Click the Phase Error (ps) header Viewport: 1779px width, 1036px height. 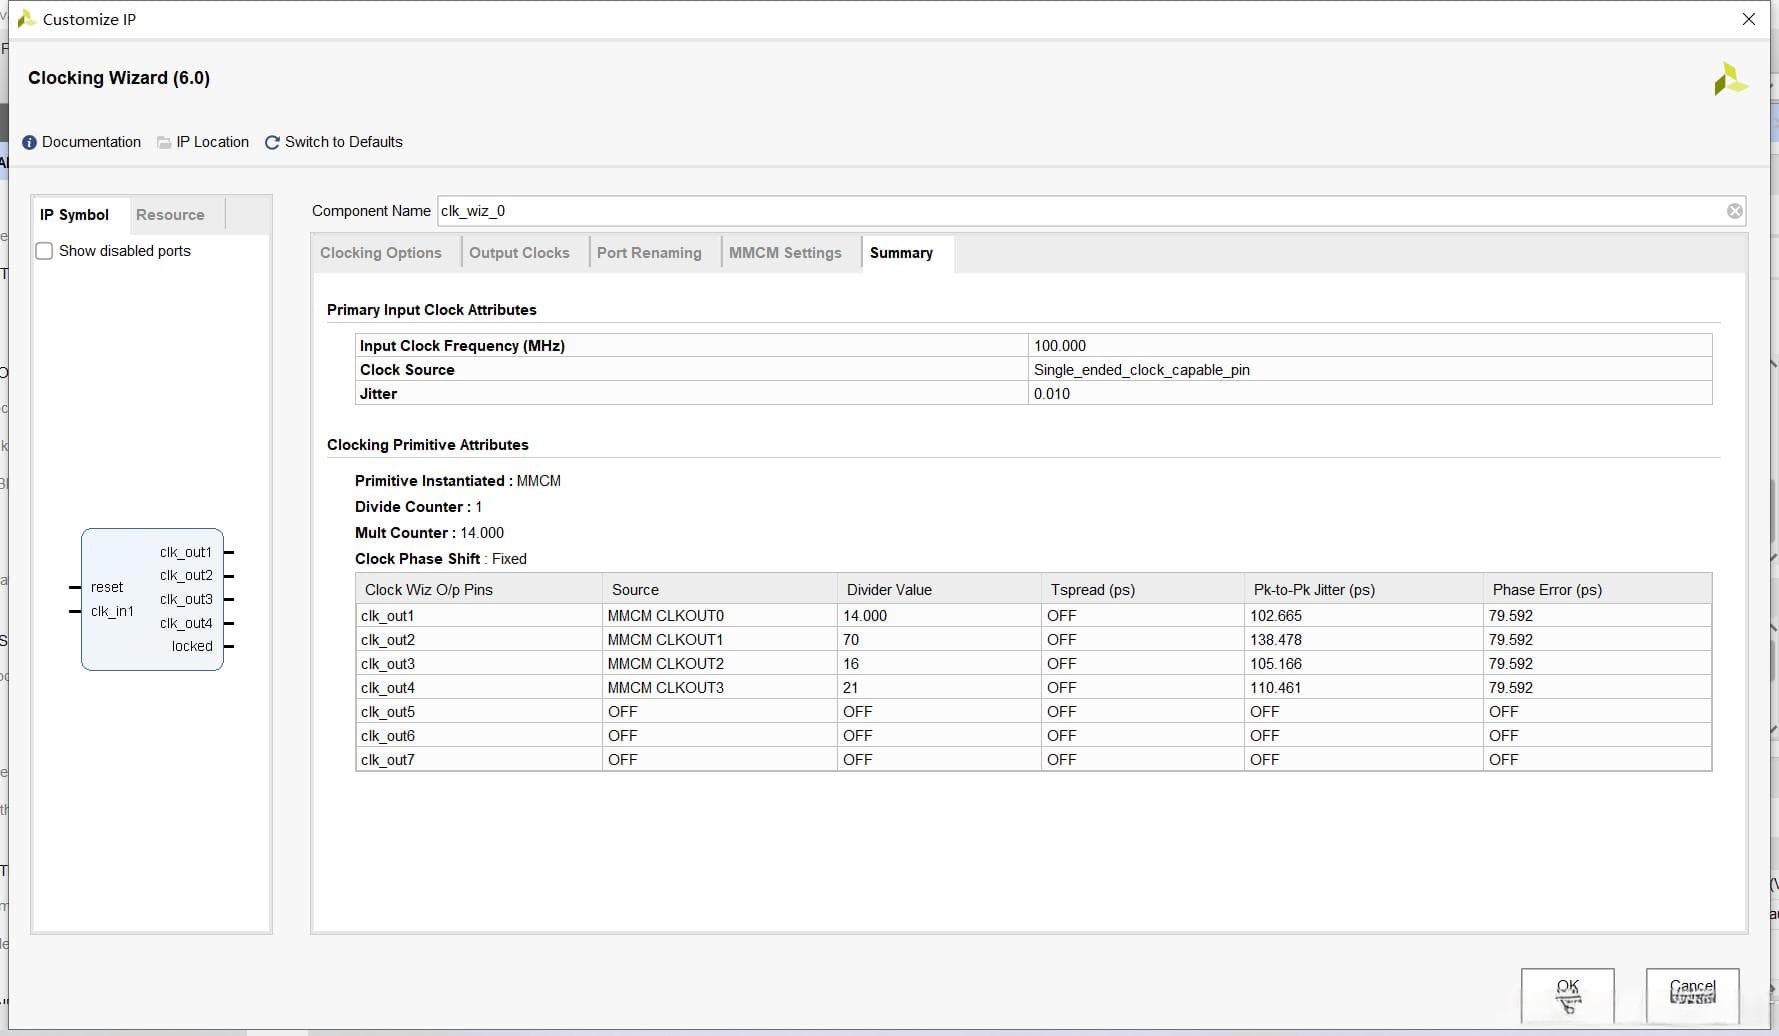pyautogui.click(x=1598, y=589)
